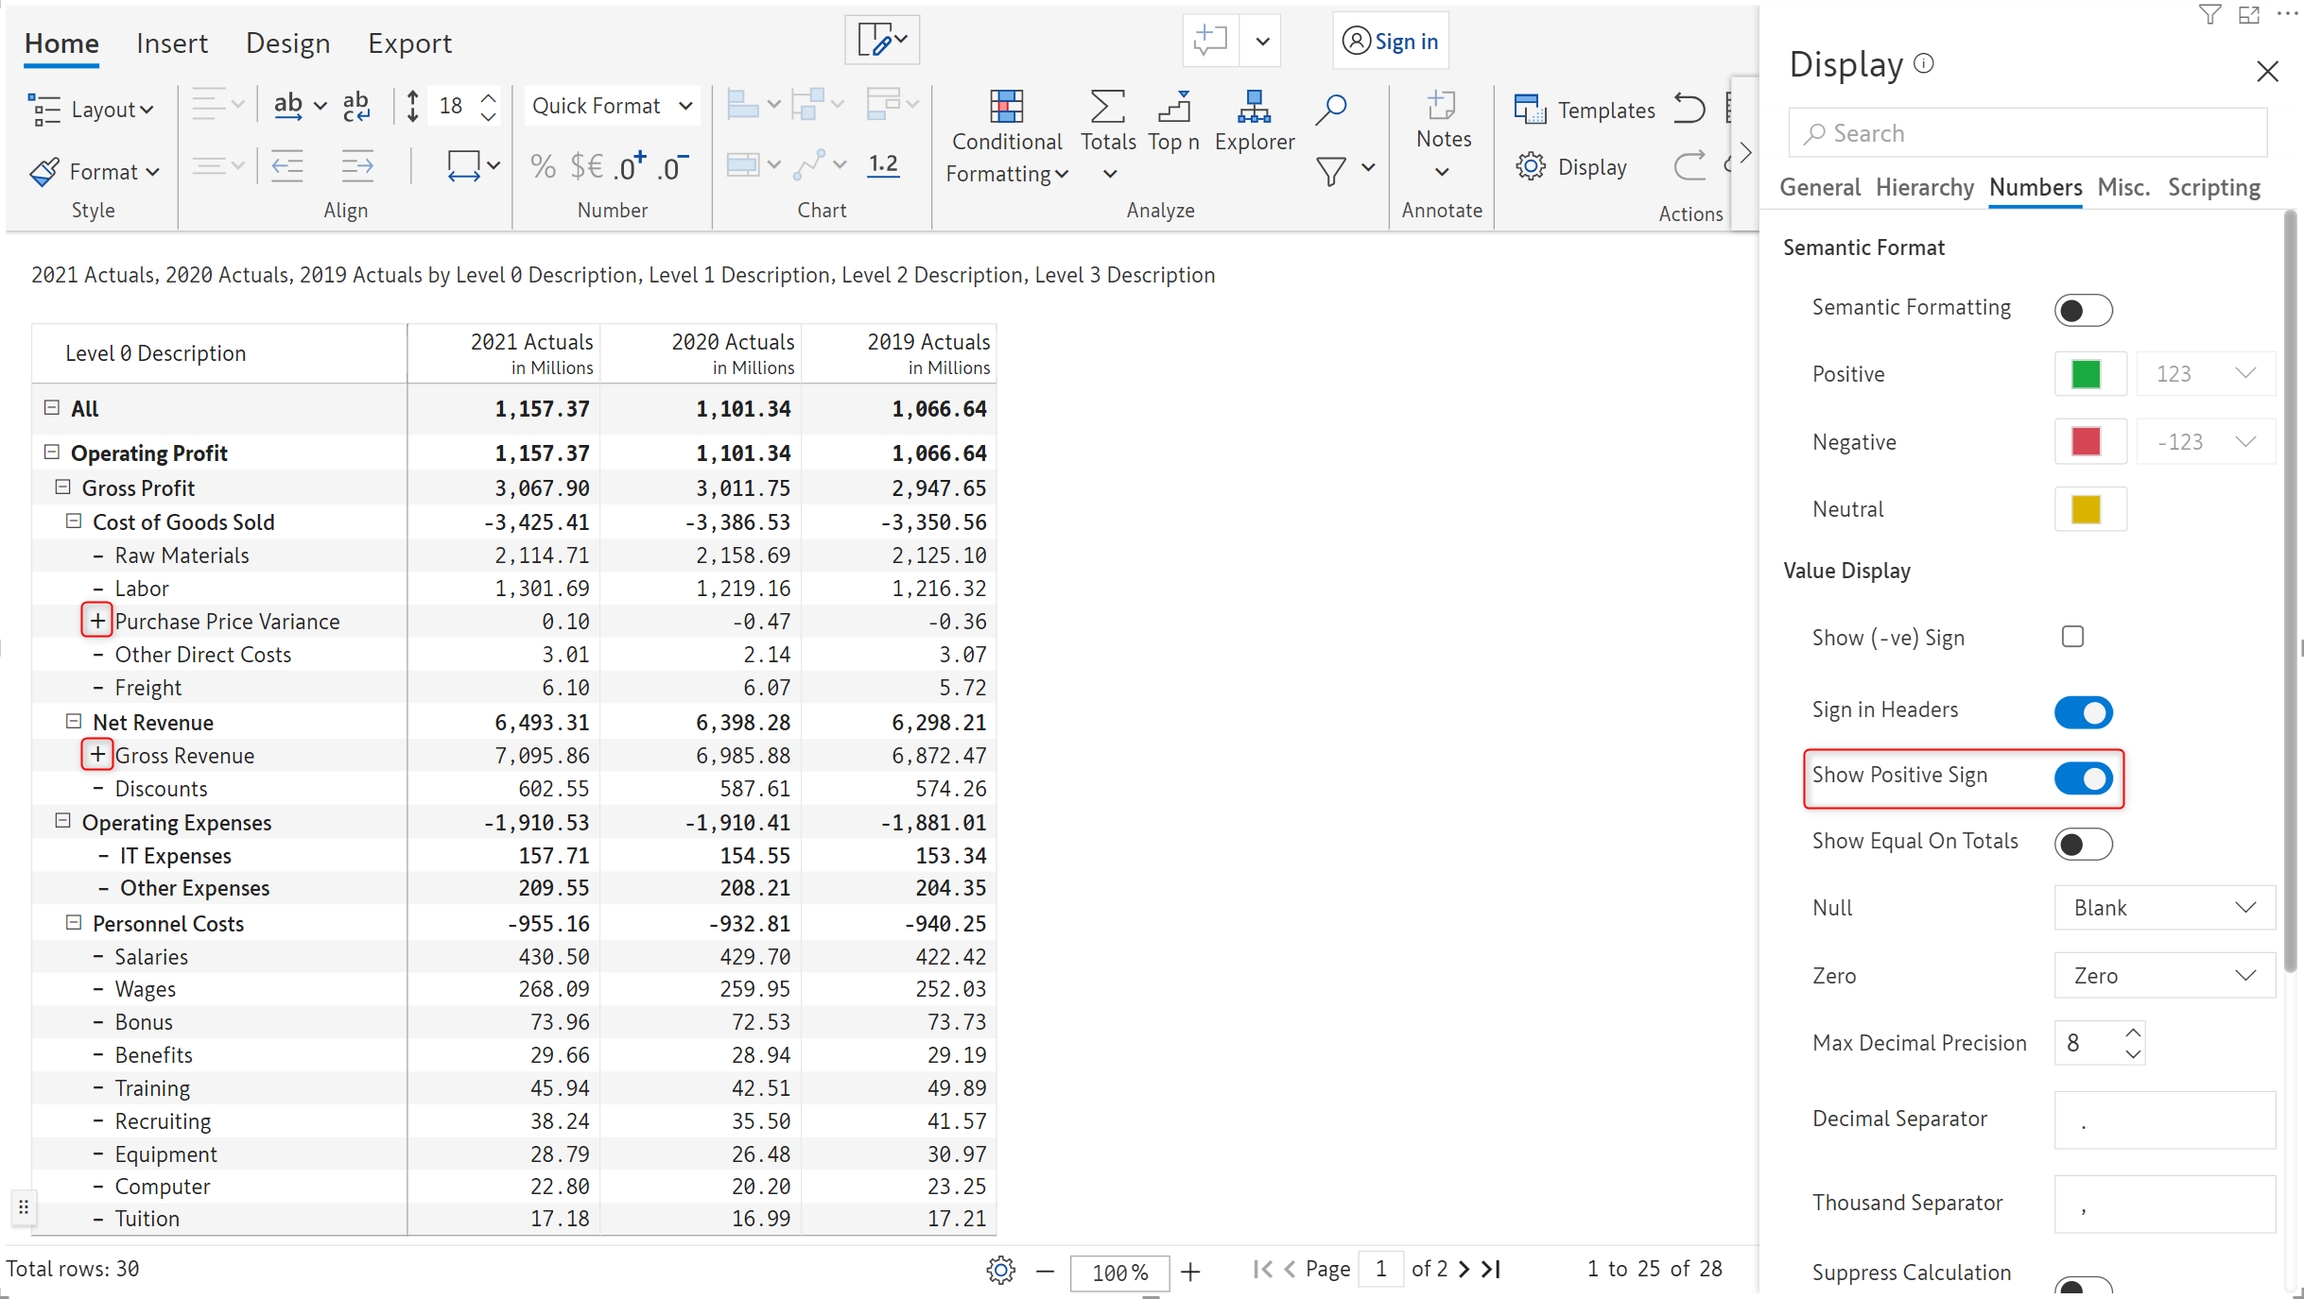The height and width of the screenshot is (1299, 2304).
Task: Click the search magnifier icon in ribbon
Action: tap(1331, 108)
